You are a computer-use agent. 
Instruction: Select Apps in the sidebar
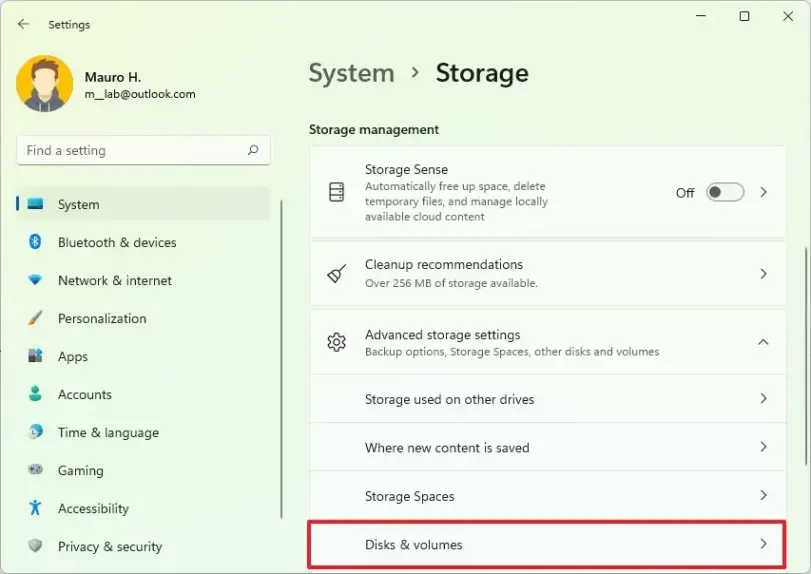tap(73, 356)
